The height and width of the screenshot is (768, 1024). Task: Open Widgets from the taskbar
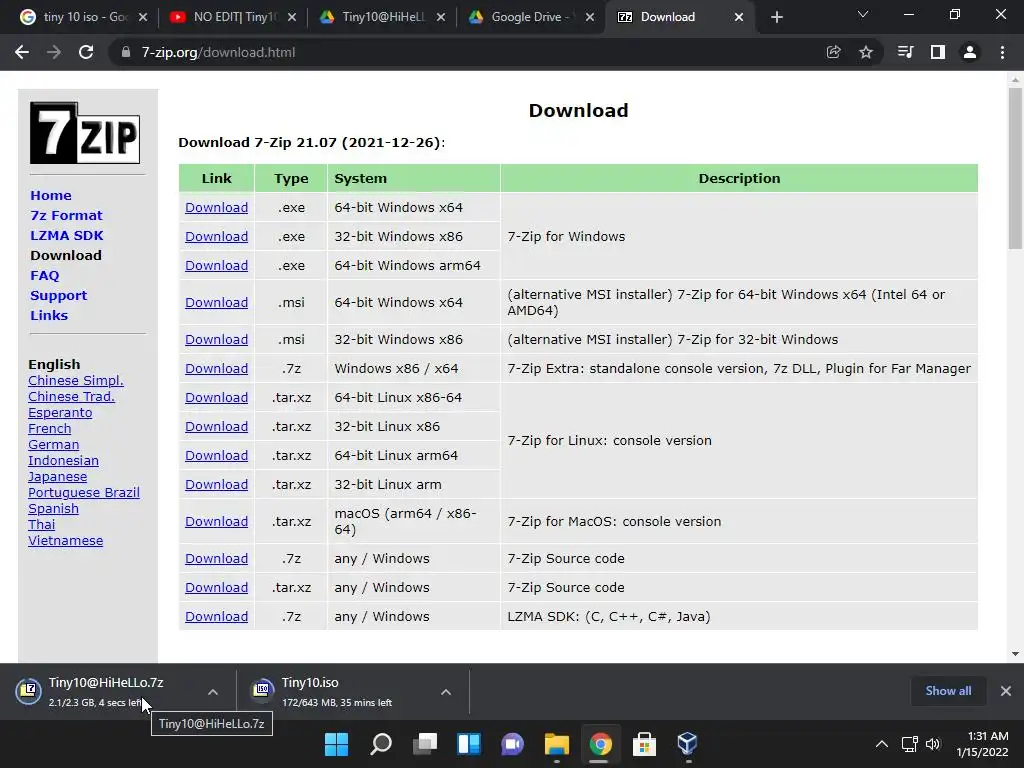(x=469, y=744)
